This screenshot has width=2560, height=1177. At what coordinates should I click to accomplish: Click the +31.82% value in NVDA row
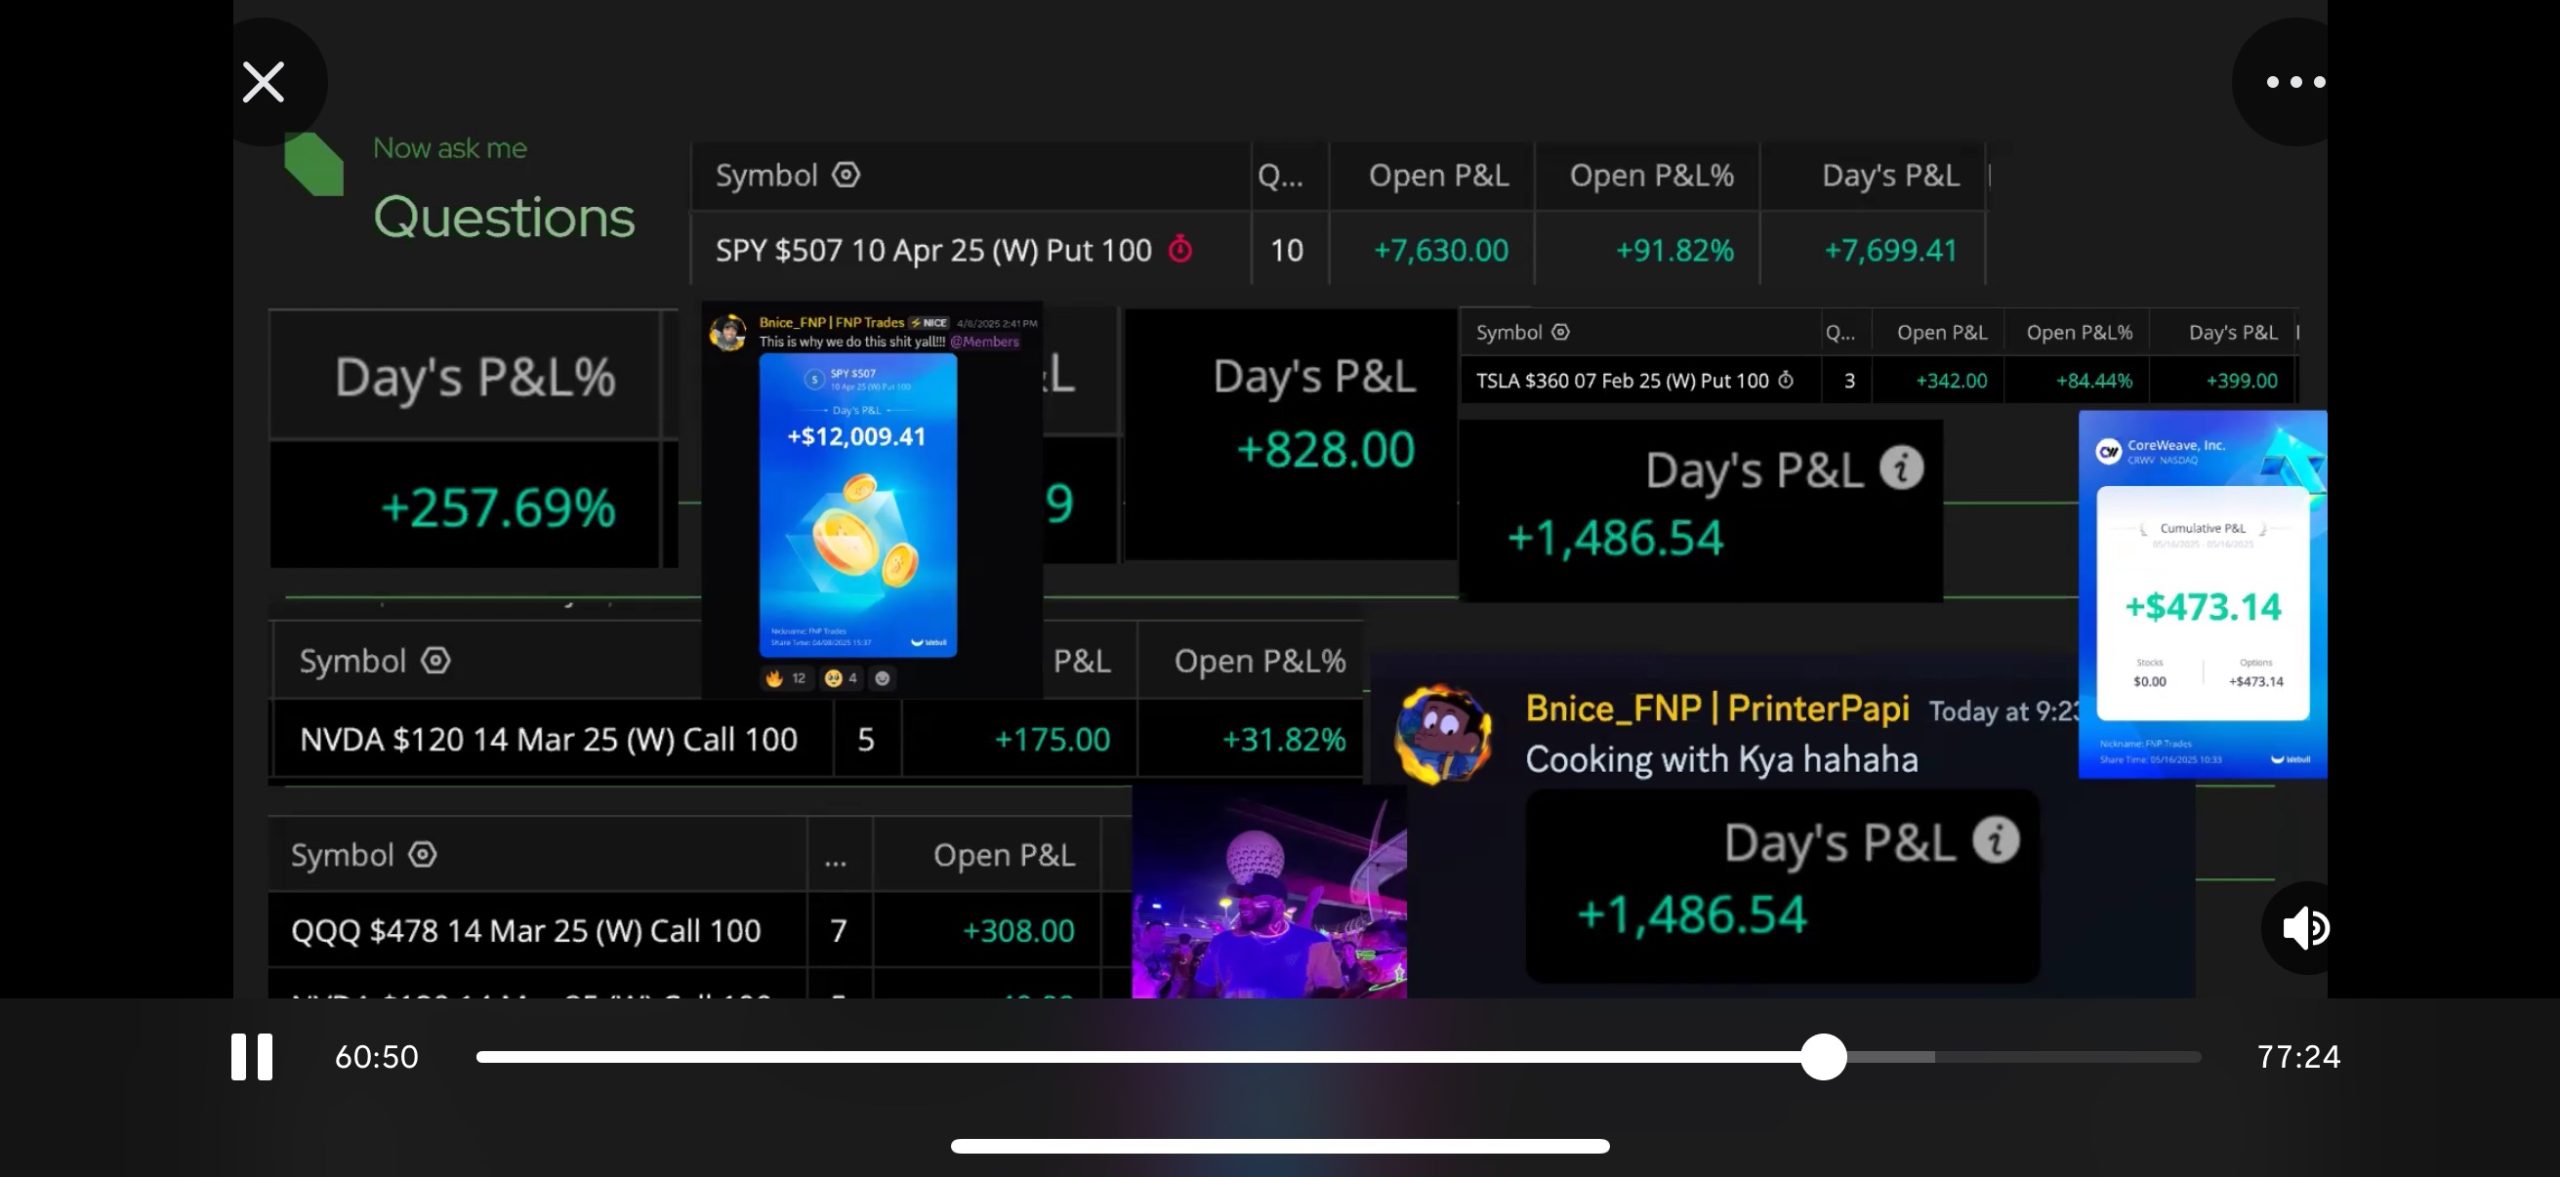[x=1284, y=739]
